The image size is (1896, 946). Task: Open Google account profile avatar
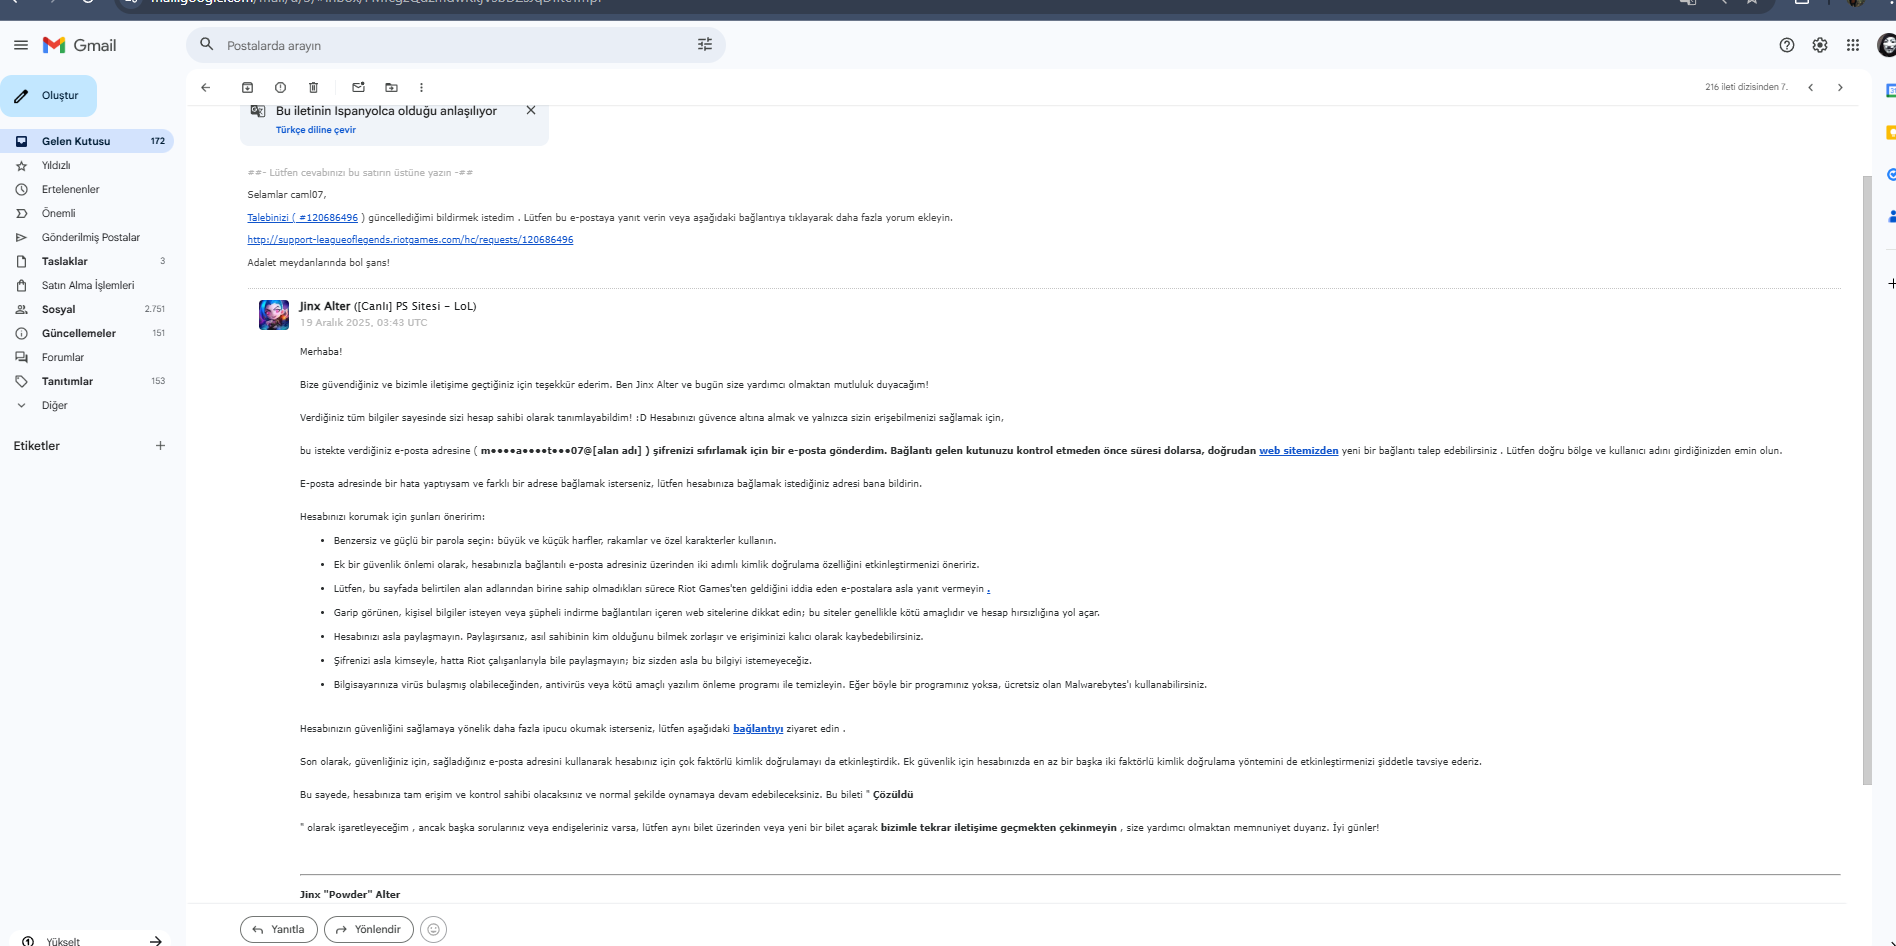(1886, 45)
